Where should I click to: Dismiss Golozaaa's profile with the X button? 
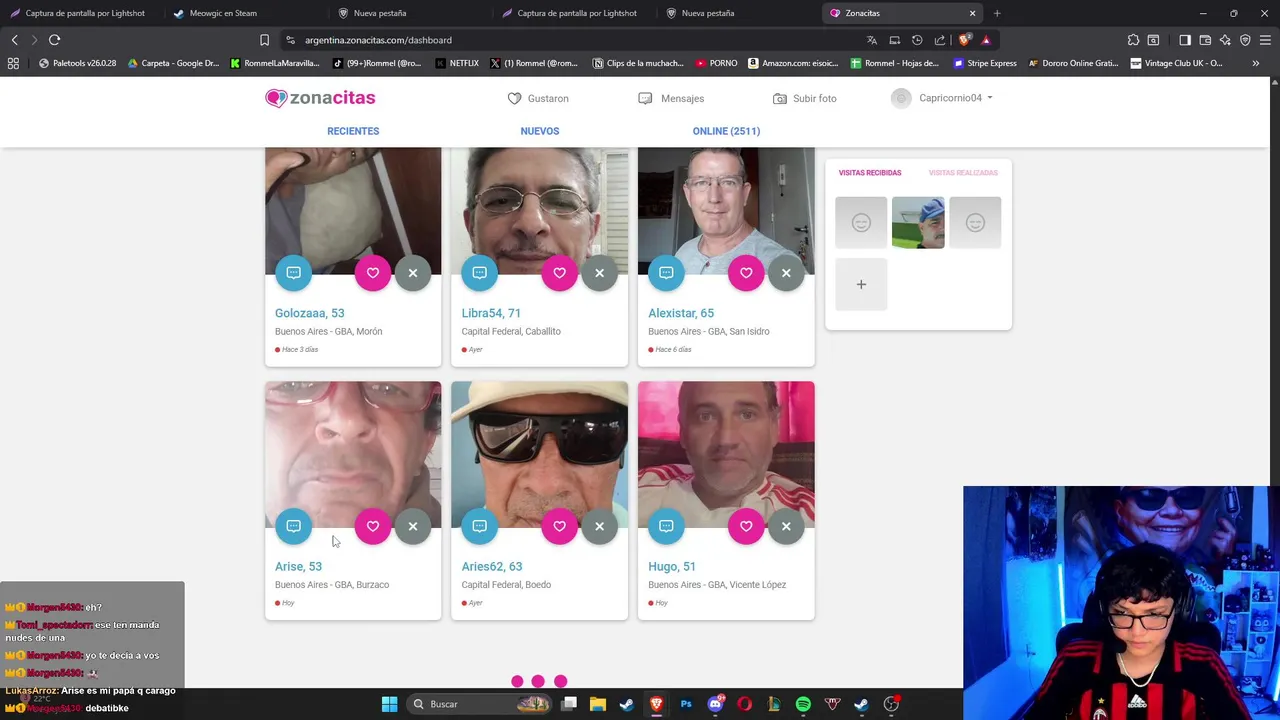point(413,273)
